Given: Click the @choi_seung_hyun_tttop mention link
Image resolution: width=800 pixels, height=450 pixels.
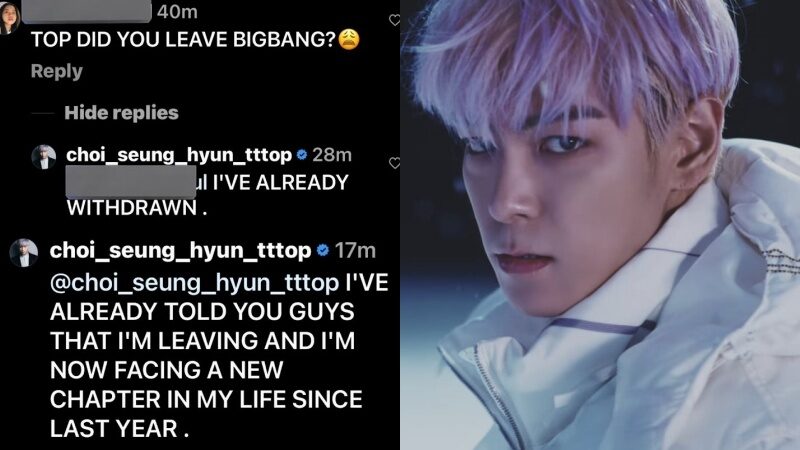Looking at the screenshot, I should [x=194, y=283].
